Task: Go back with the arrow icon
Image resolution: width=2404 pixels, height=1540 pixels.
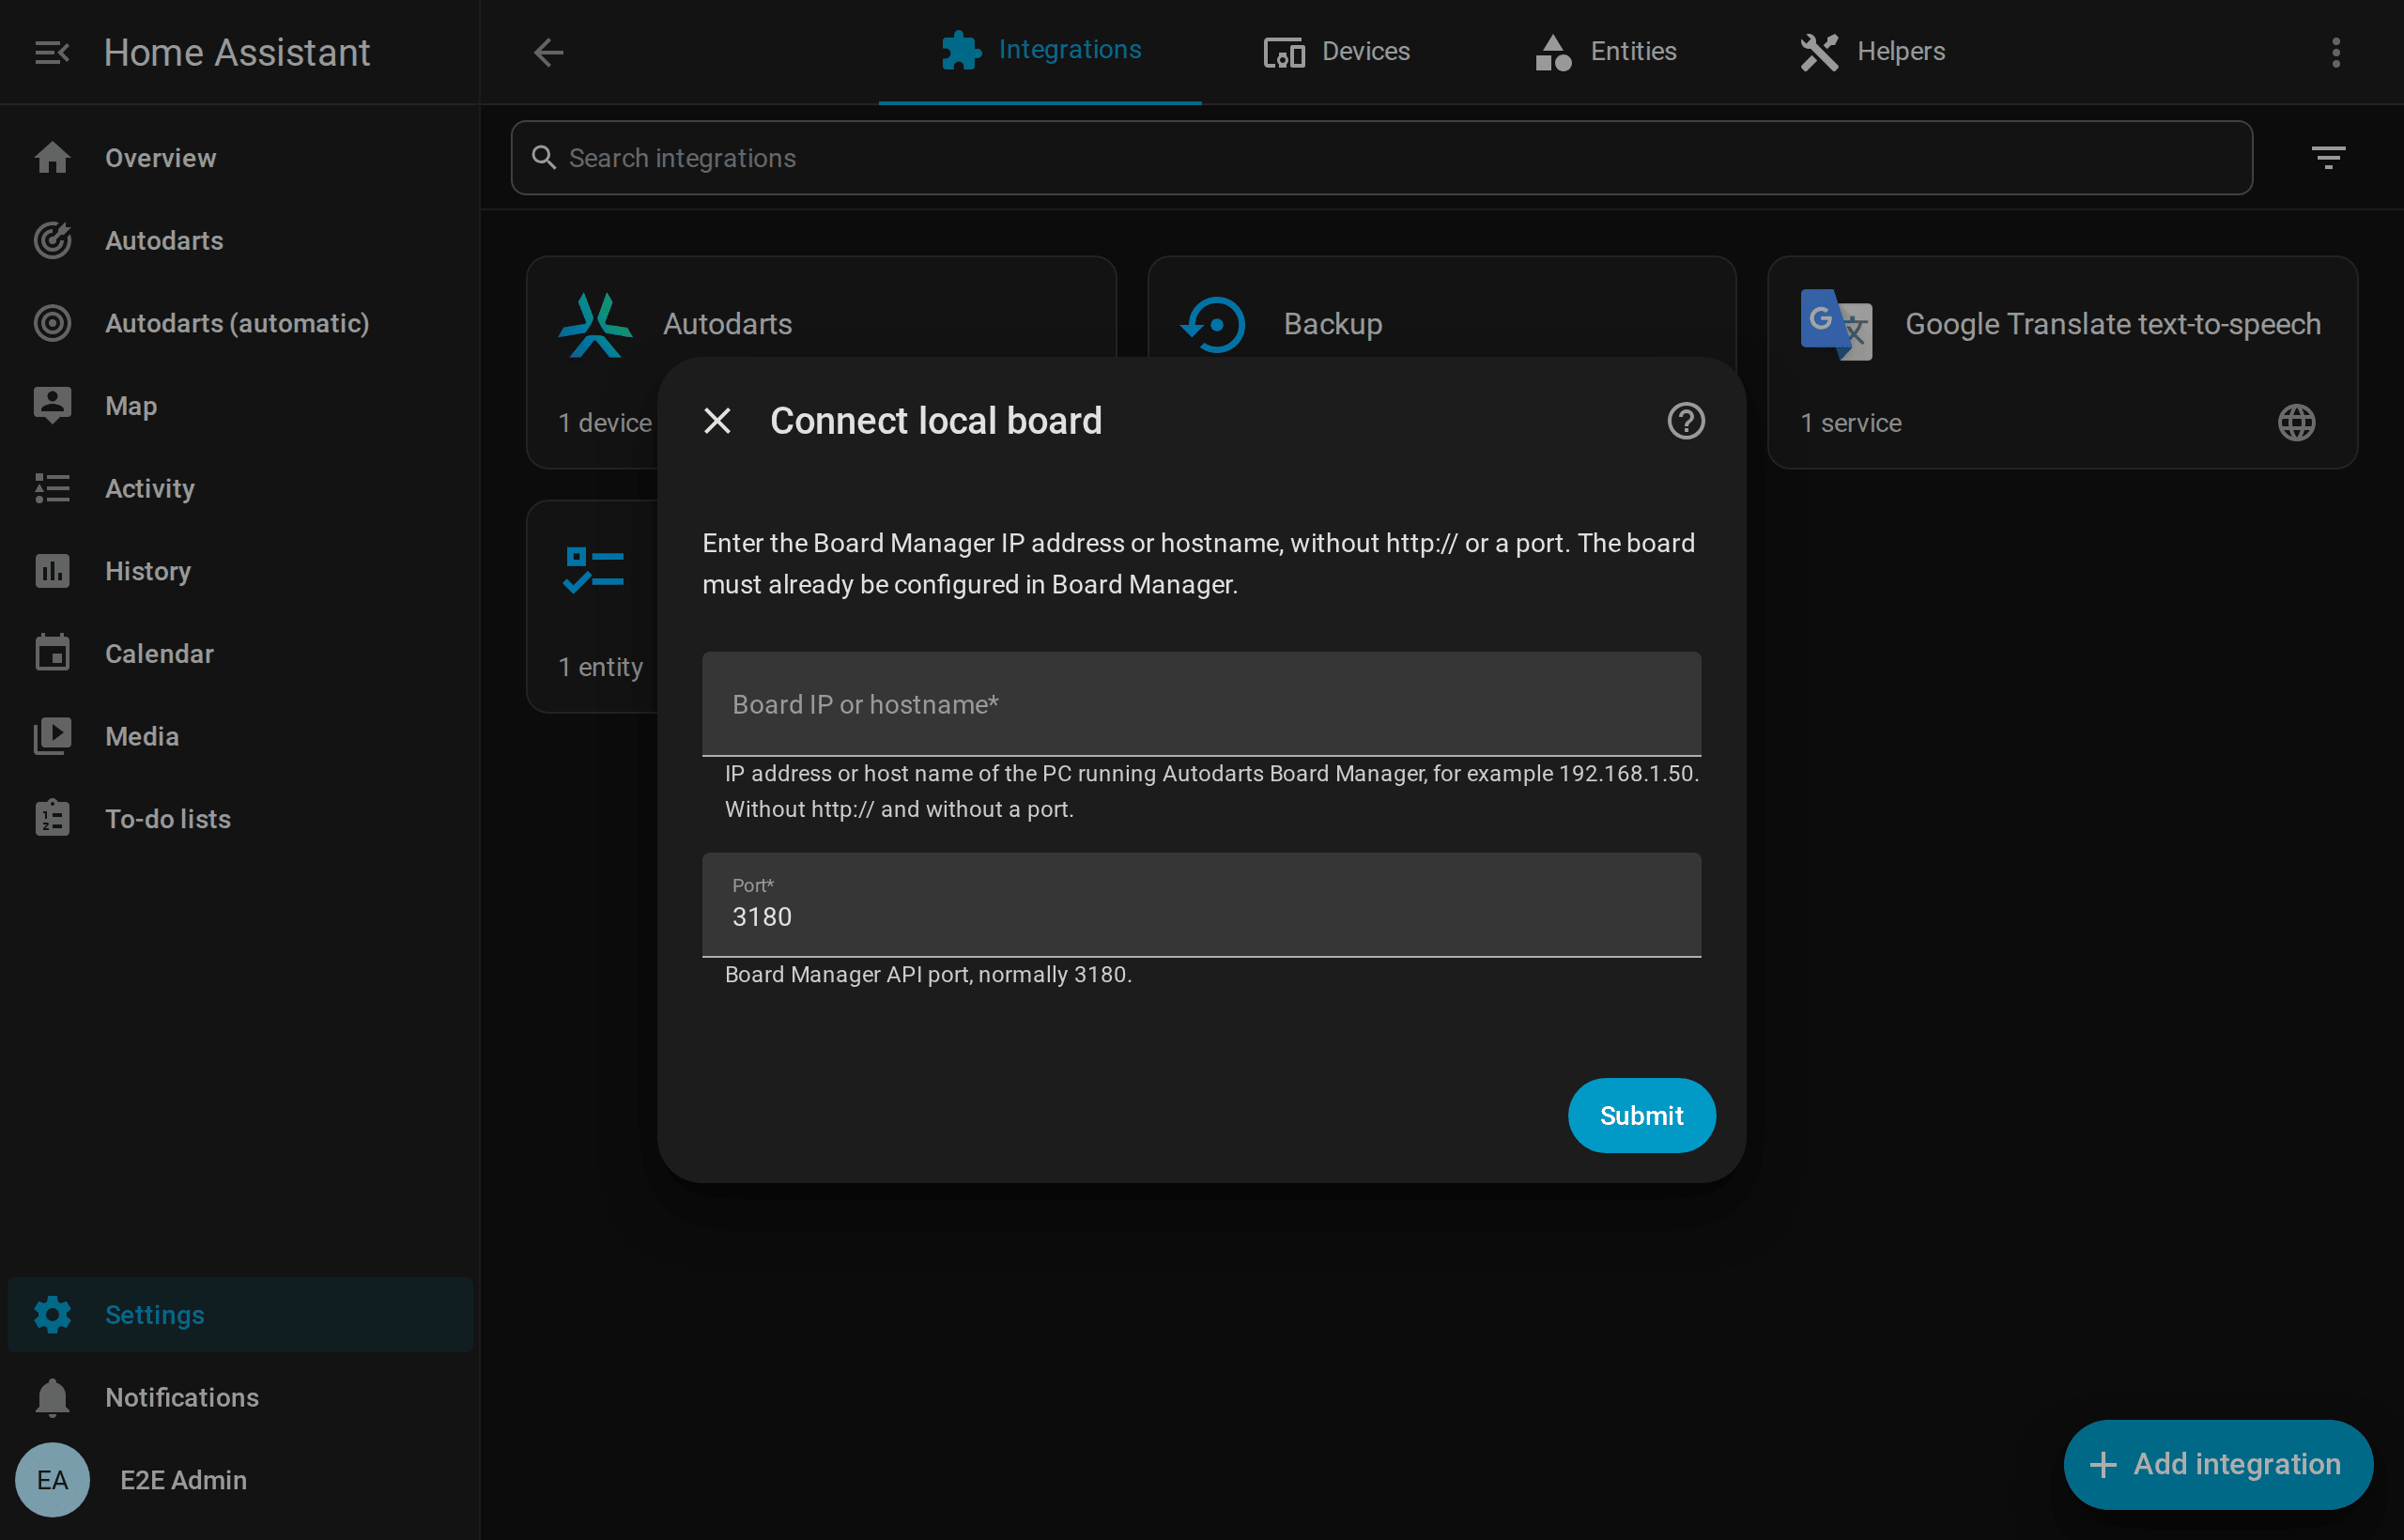Action: (x=548, y=52)
